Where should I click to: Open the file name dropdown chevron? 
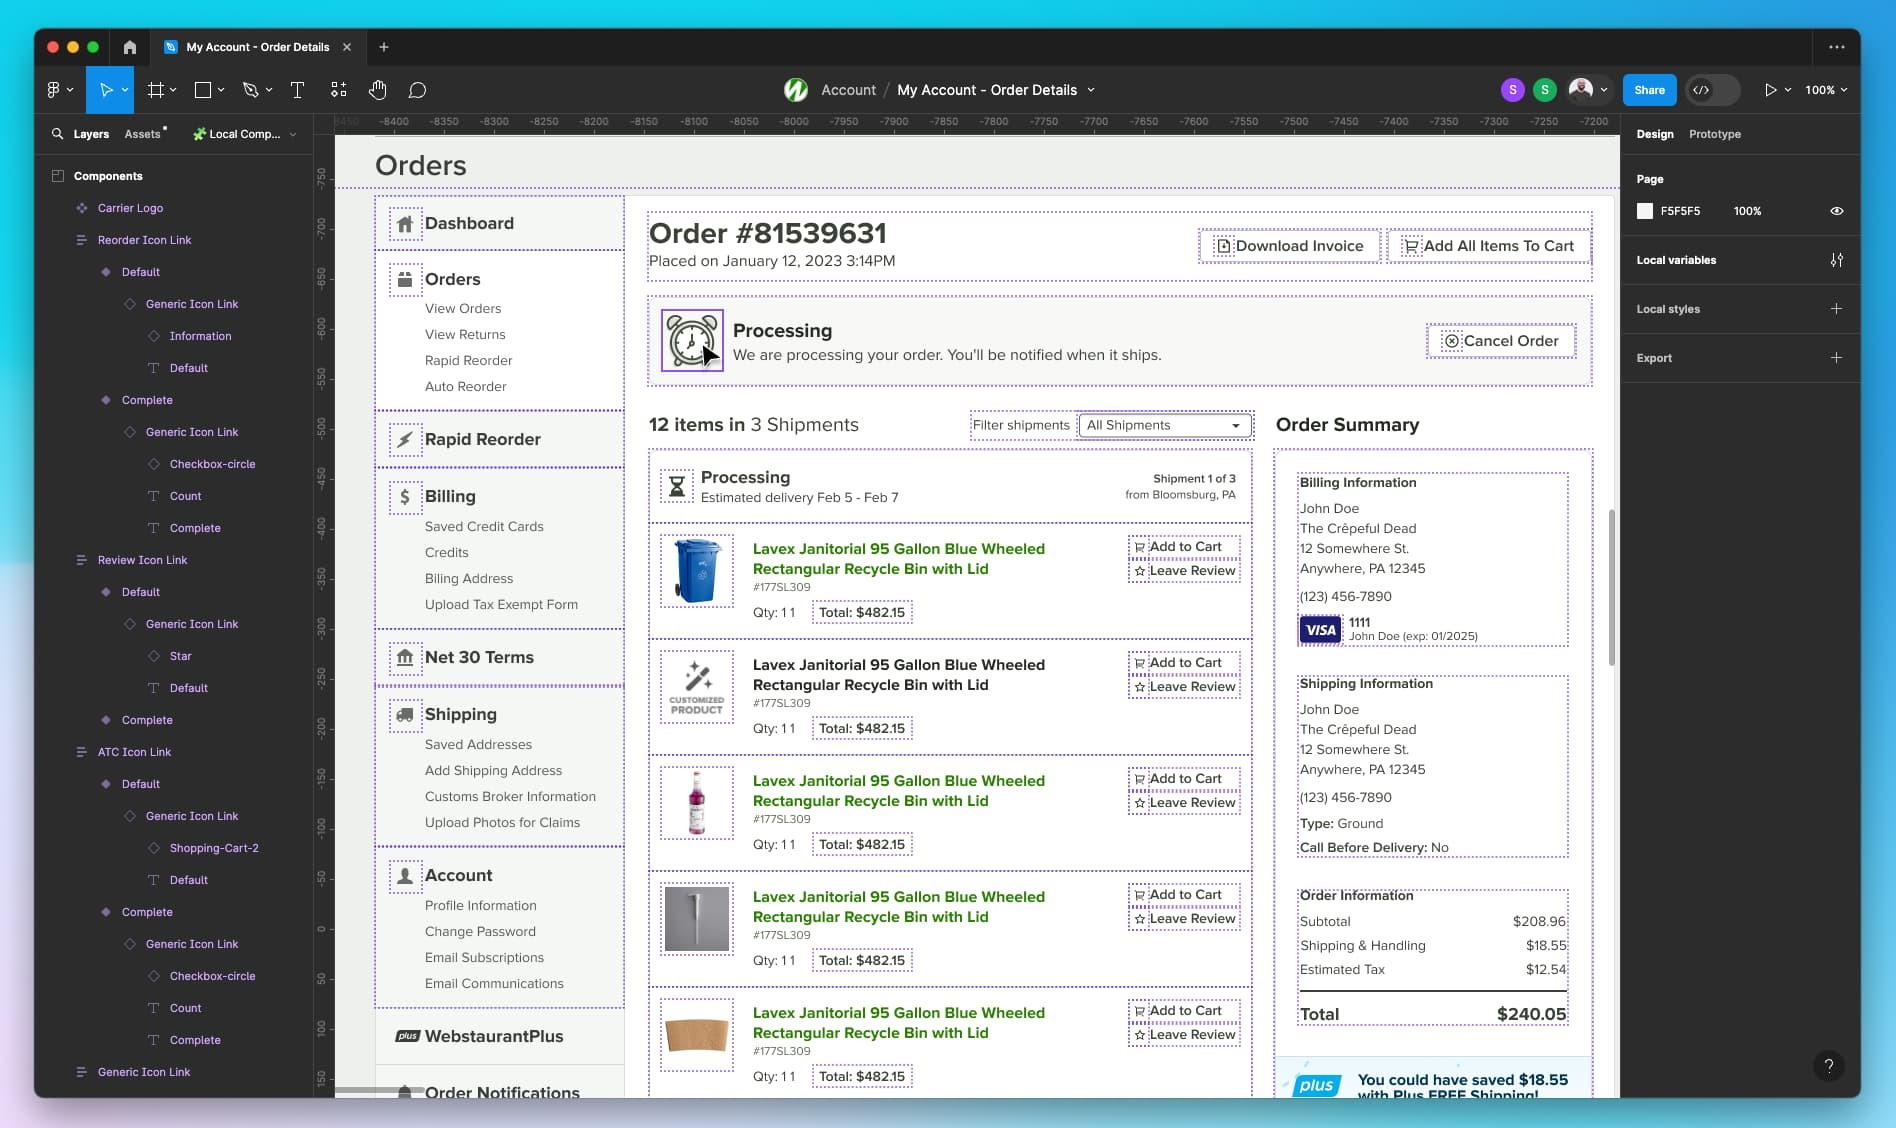tap(1091, 90)
